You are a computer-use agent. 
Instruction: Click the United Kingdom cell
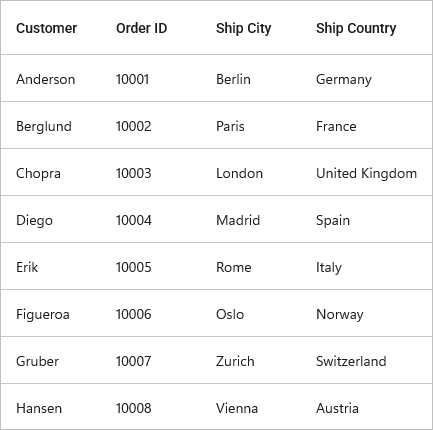coord(366,173)
